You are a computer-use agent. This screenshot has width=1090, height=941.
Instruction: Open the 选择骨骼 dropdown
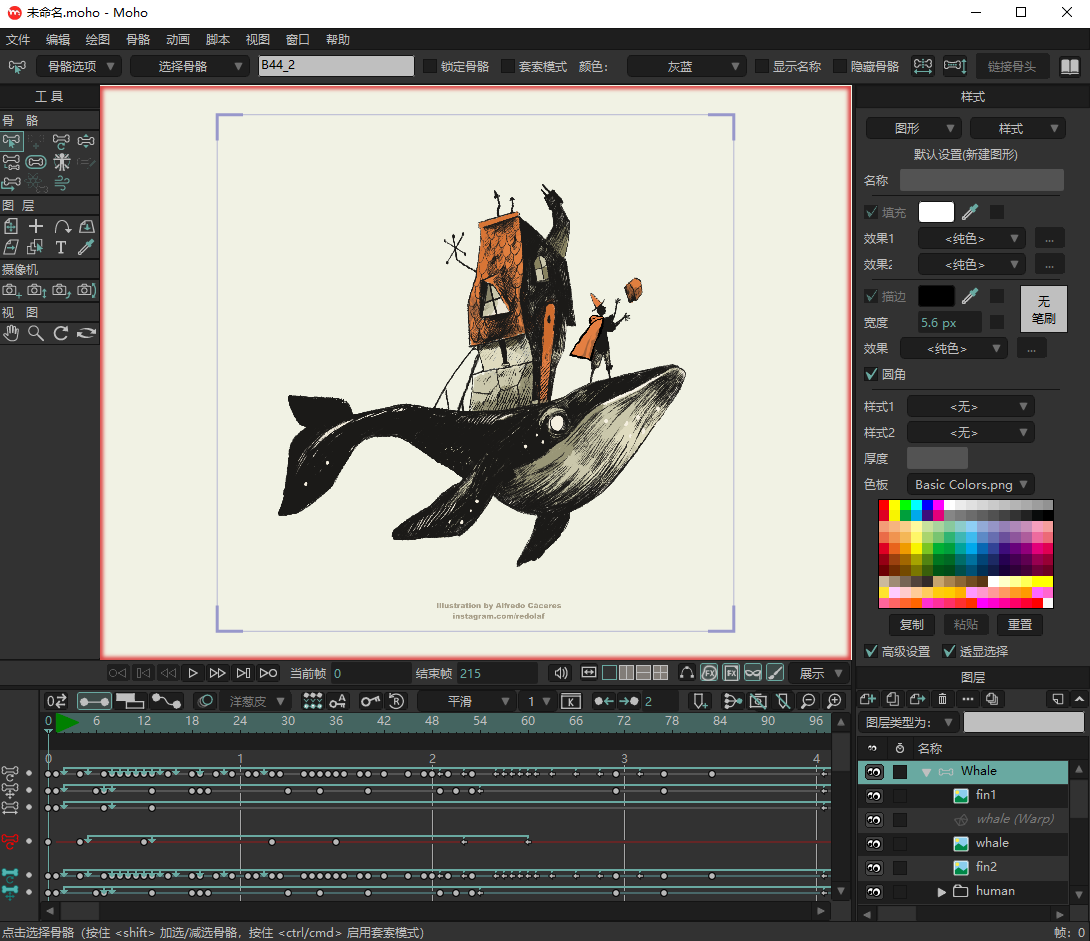190,66
